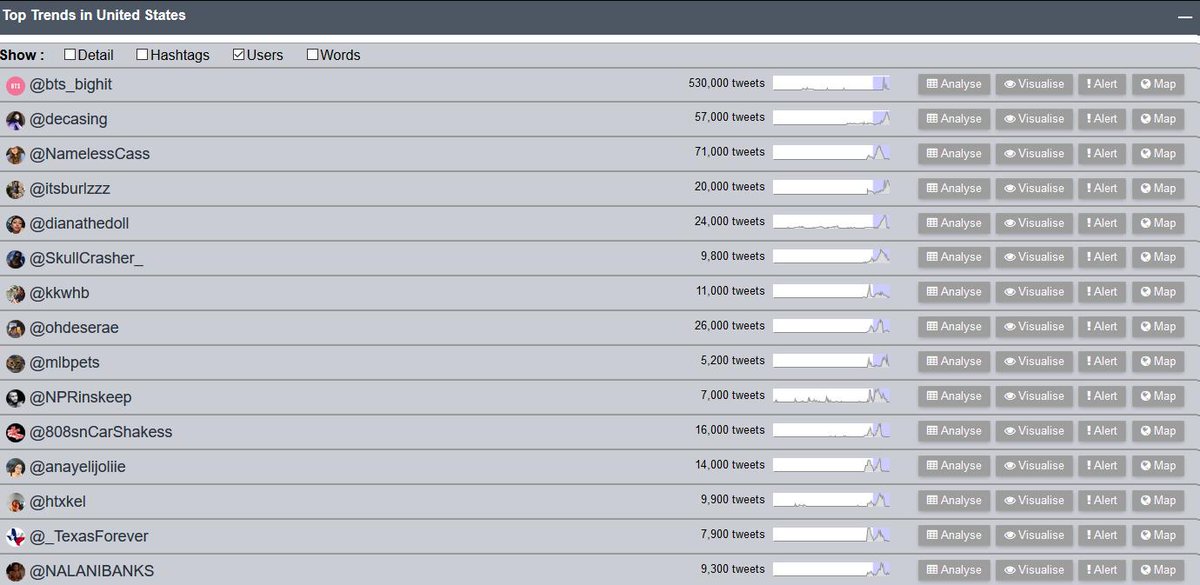Visualise activity for @SkullCrasher_
The height and width of the screenshot is (585, 1200).
(x=1034, y=256)
